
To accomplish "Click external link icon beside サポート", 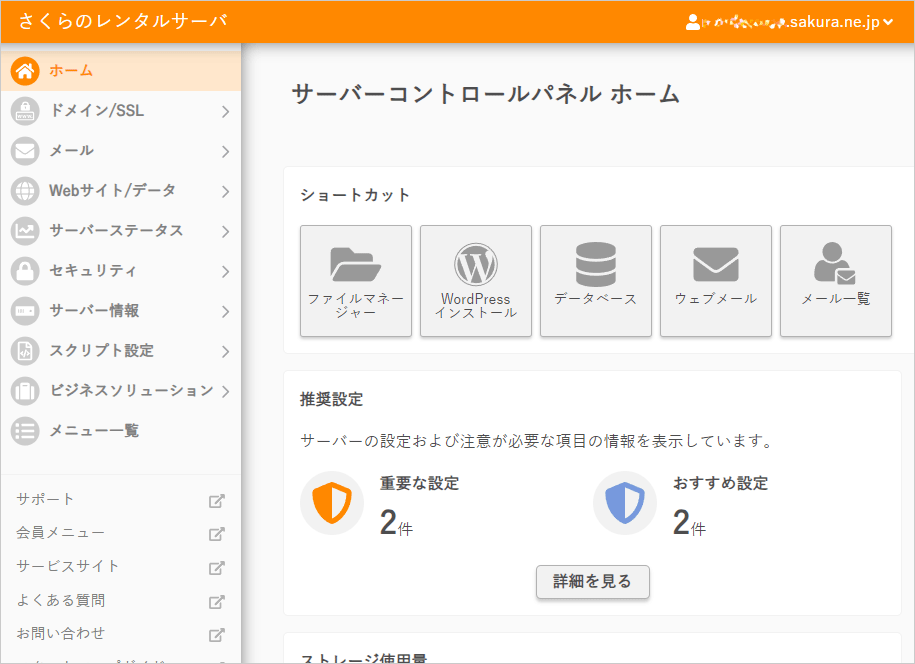I will tap(216, 501).
